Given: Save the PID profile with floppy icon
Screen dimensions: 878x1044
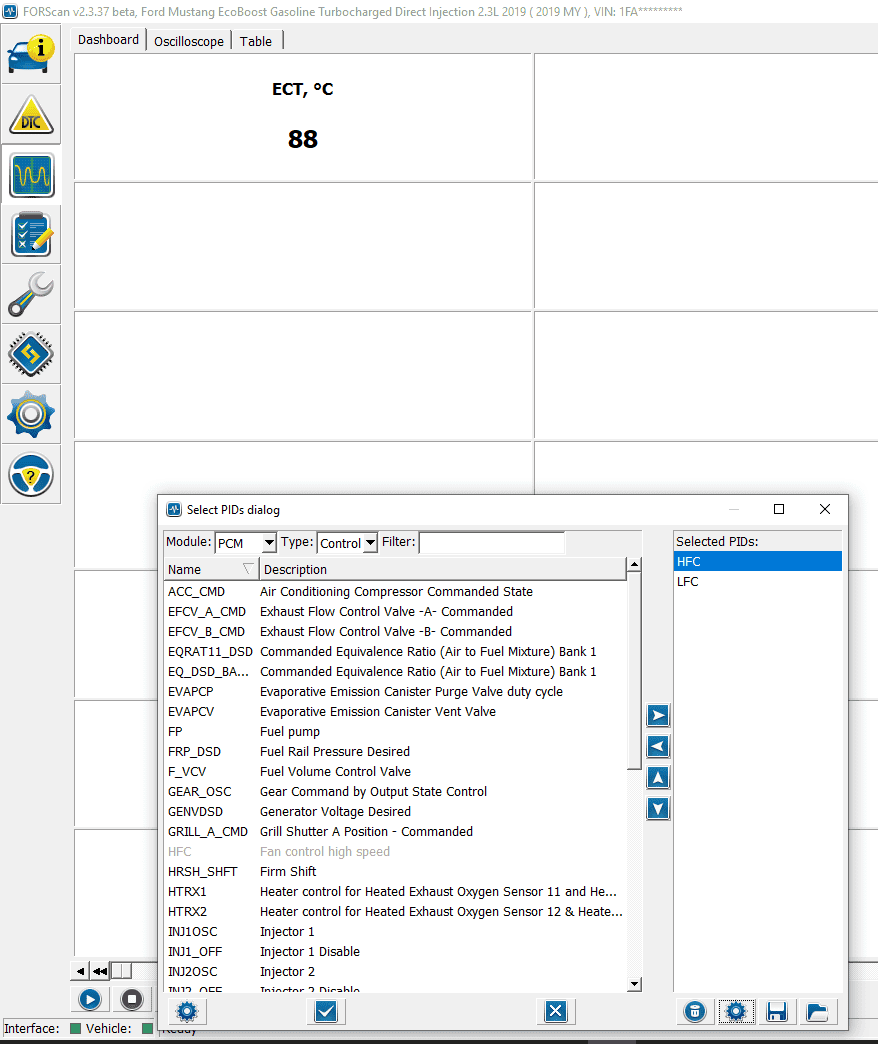Looking at the screenshot, I should pyautogui.click(x=776, y=1012).
